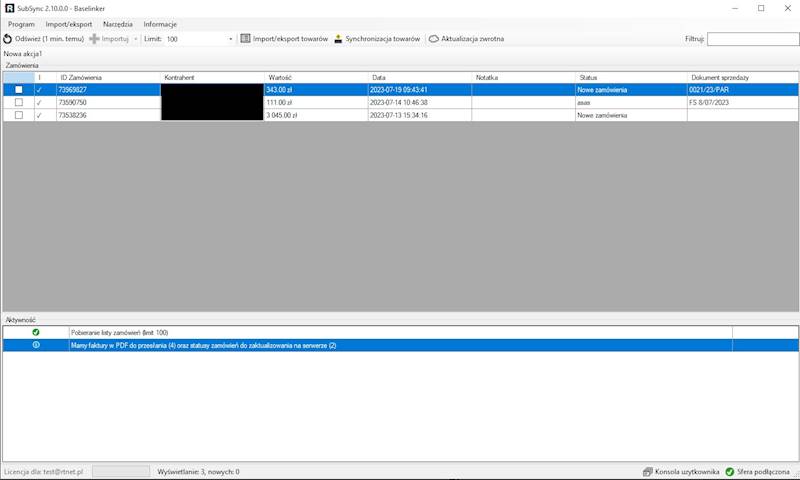
Task: Click Nowe zamówienia status of order 73538236
Action: (631, 115)
